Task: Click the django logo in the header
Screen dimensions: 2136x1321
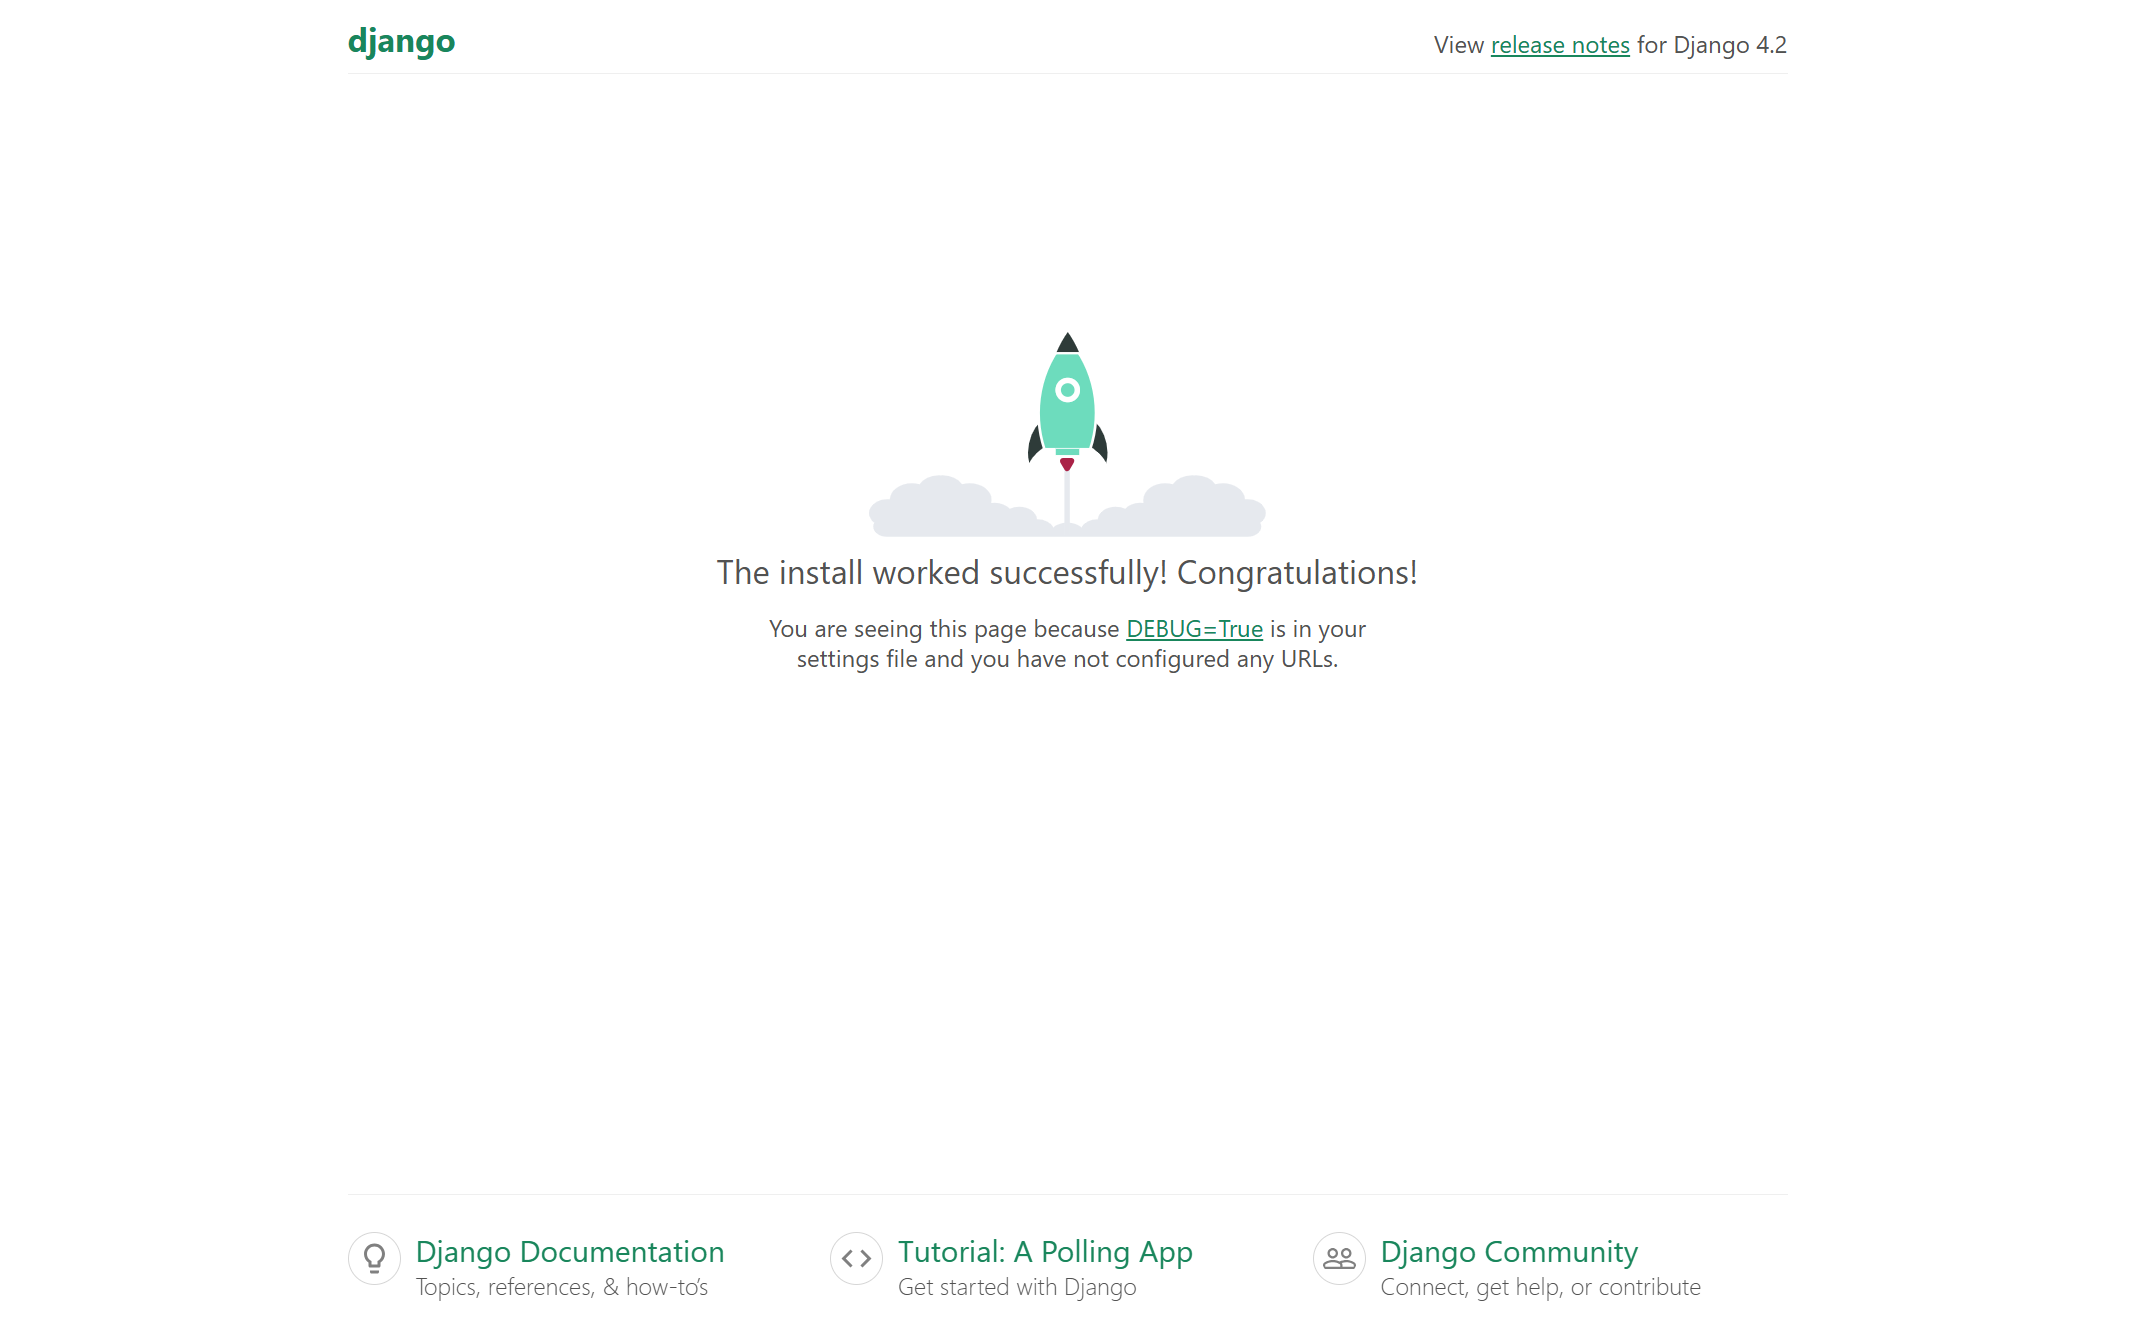Action: (401, 42)
